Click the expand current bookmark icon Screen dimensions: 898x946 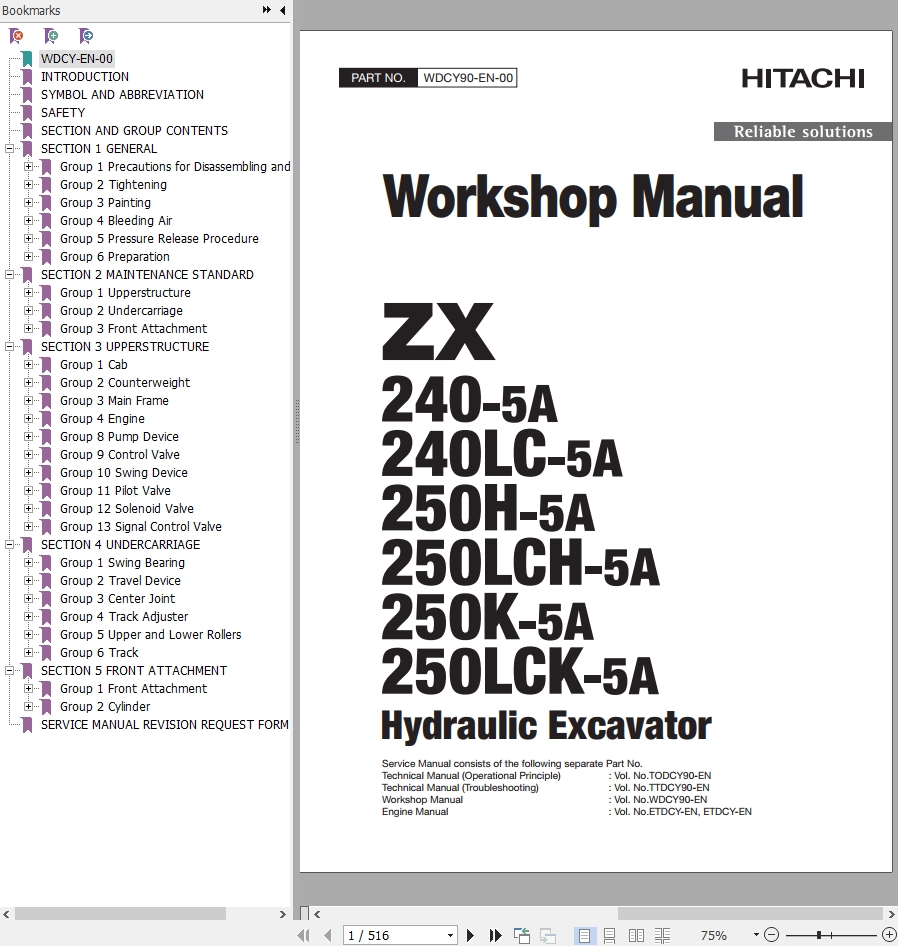coord(51,36)
